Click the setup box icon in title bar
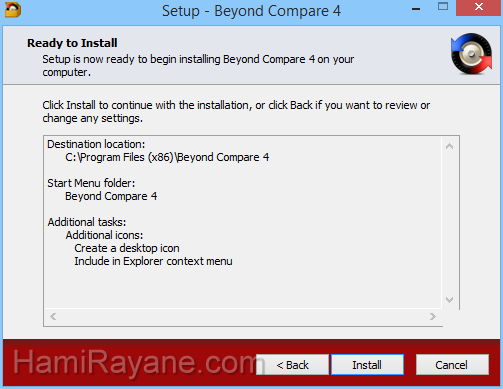The image size is (503, 389). click(13, 9)
